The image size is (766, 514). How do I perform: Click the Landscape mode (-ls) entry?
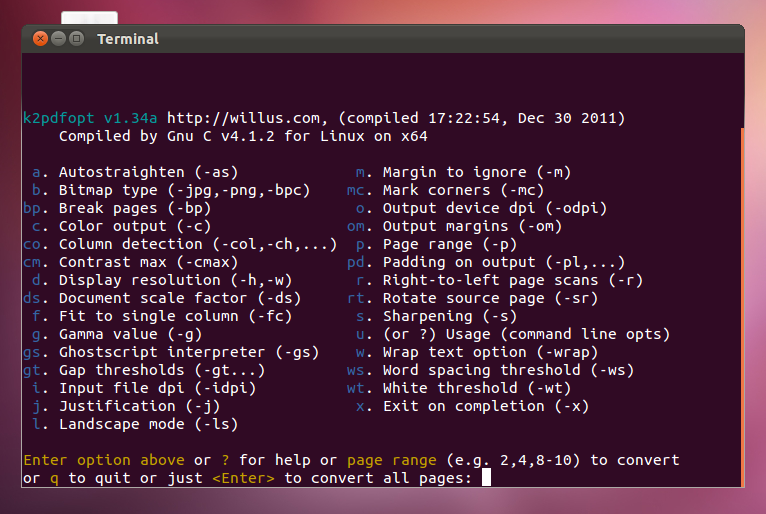[135, 424]
